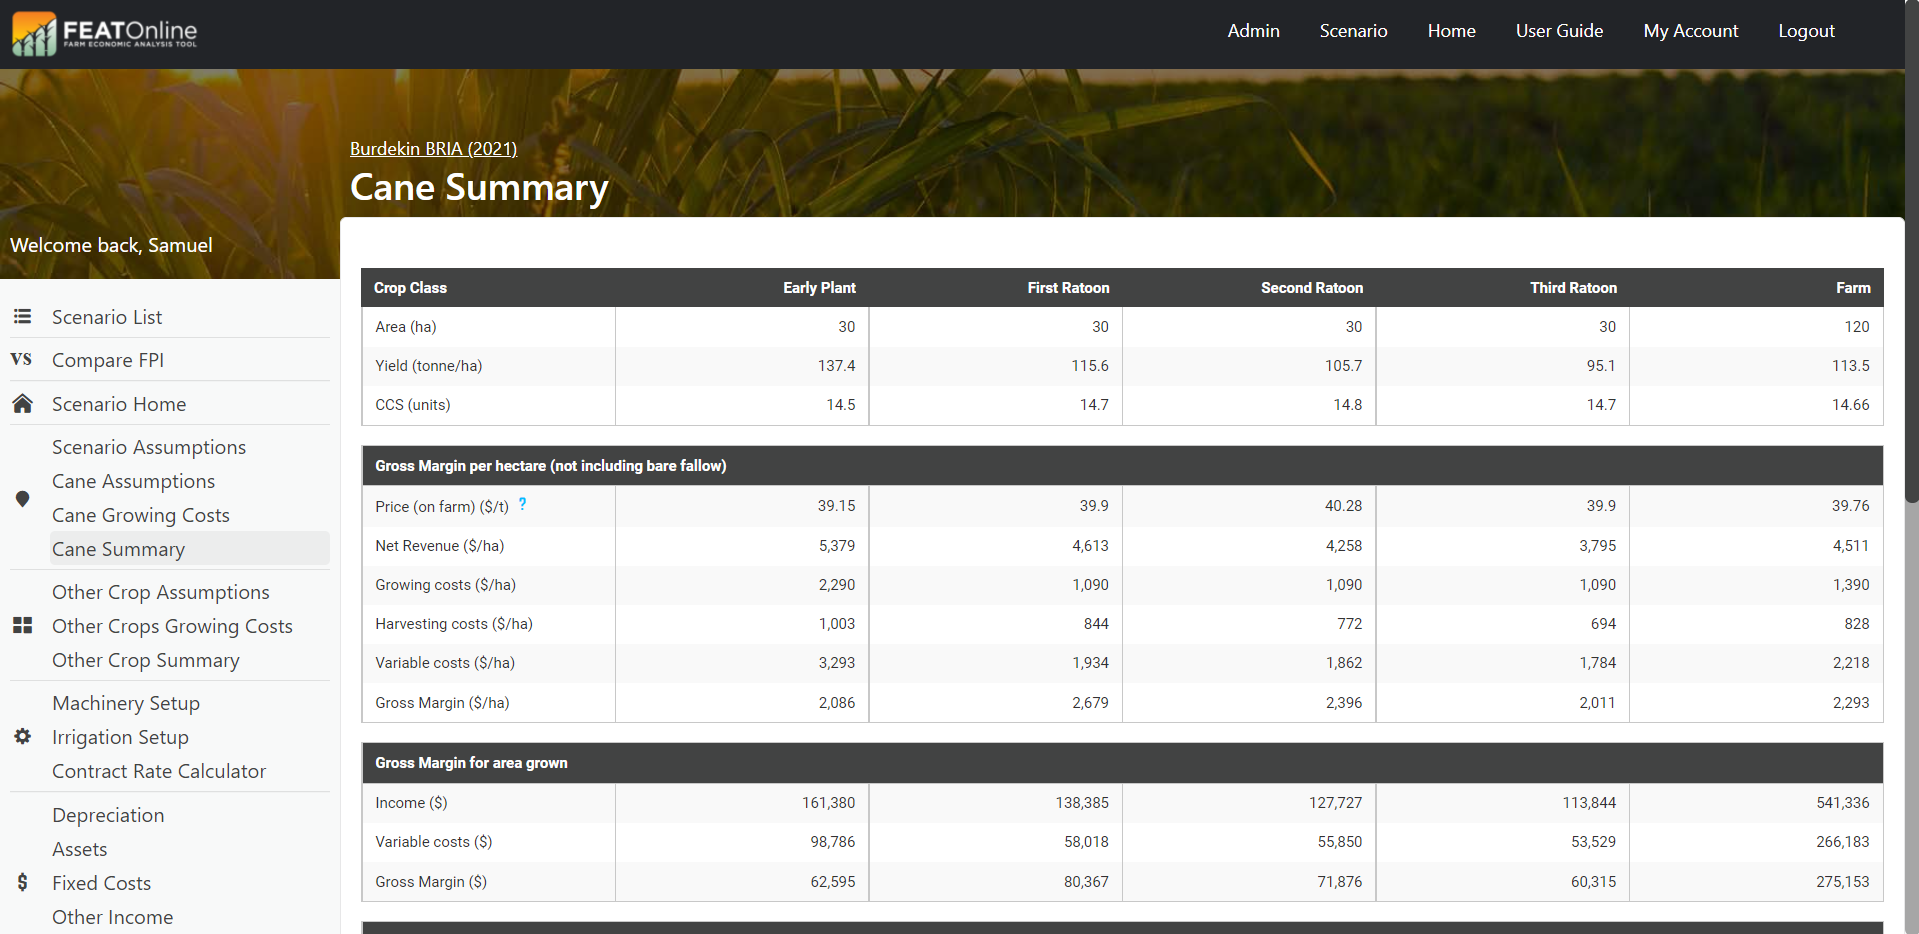1919x934 pixels.
Task: Click the question mark help icon near Price
Action: click(522, 505)
